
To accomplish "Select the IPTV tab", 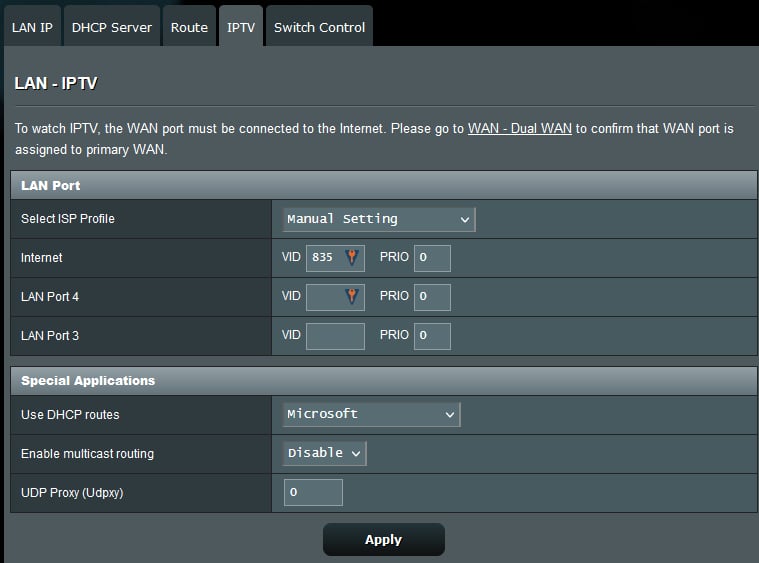I will (x=240, y=27).
